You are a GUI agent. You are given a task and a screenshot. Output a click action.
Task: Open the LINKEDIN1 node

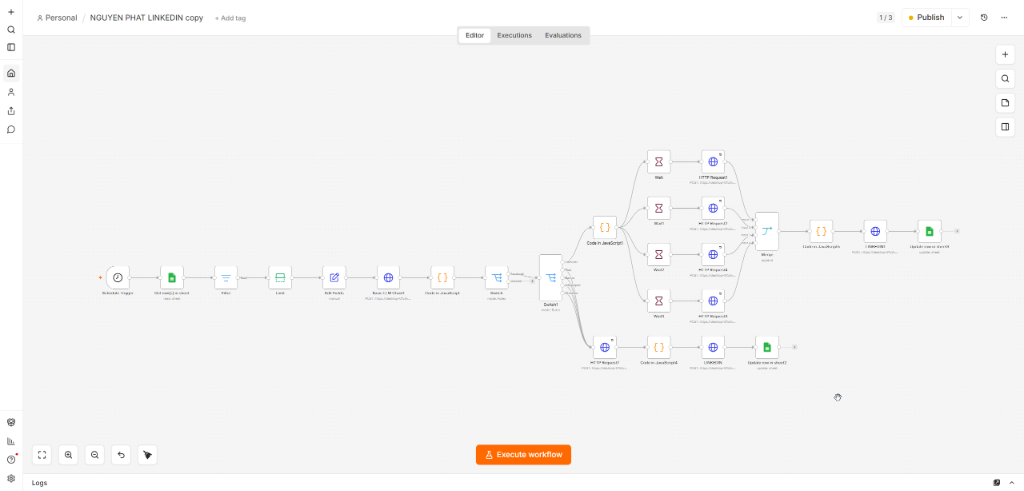pyautogui.click(x=876, y=231)
